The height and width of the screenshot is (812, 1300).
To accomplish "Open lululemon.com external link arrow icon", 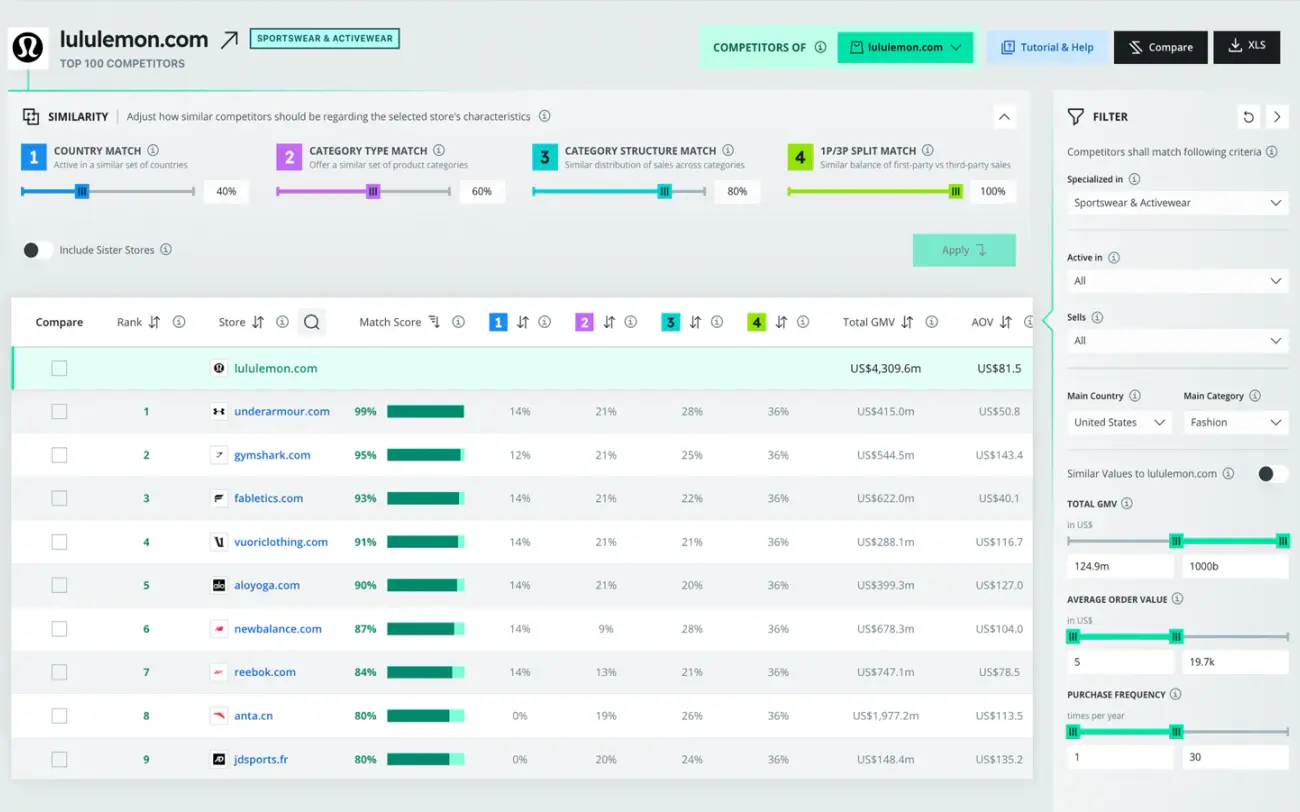I will tap(230, 40).
